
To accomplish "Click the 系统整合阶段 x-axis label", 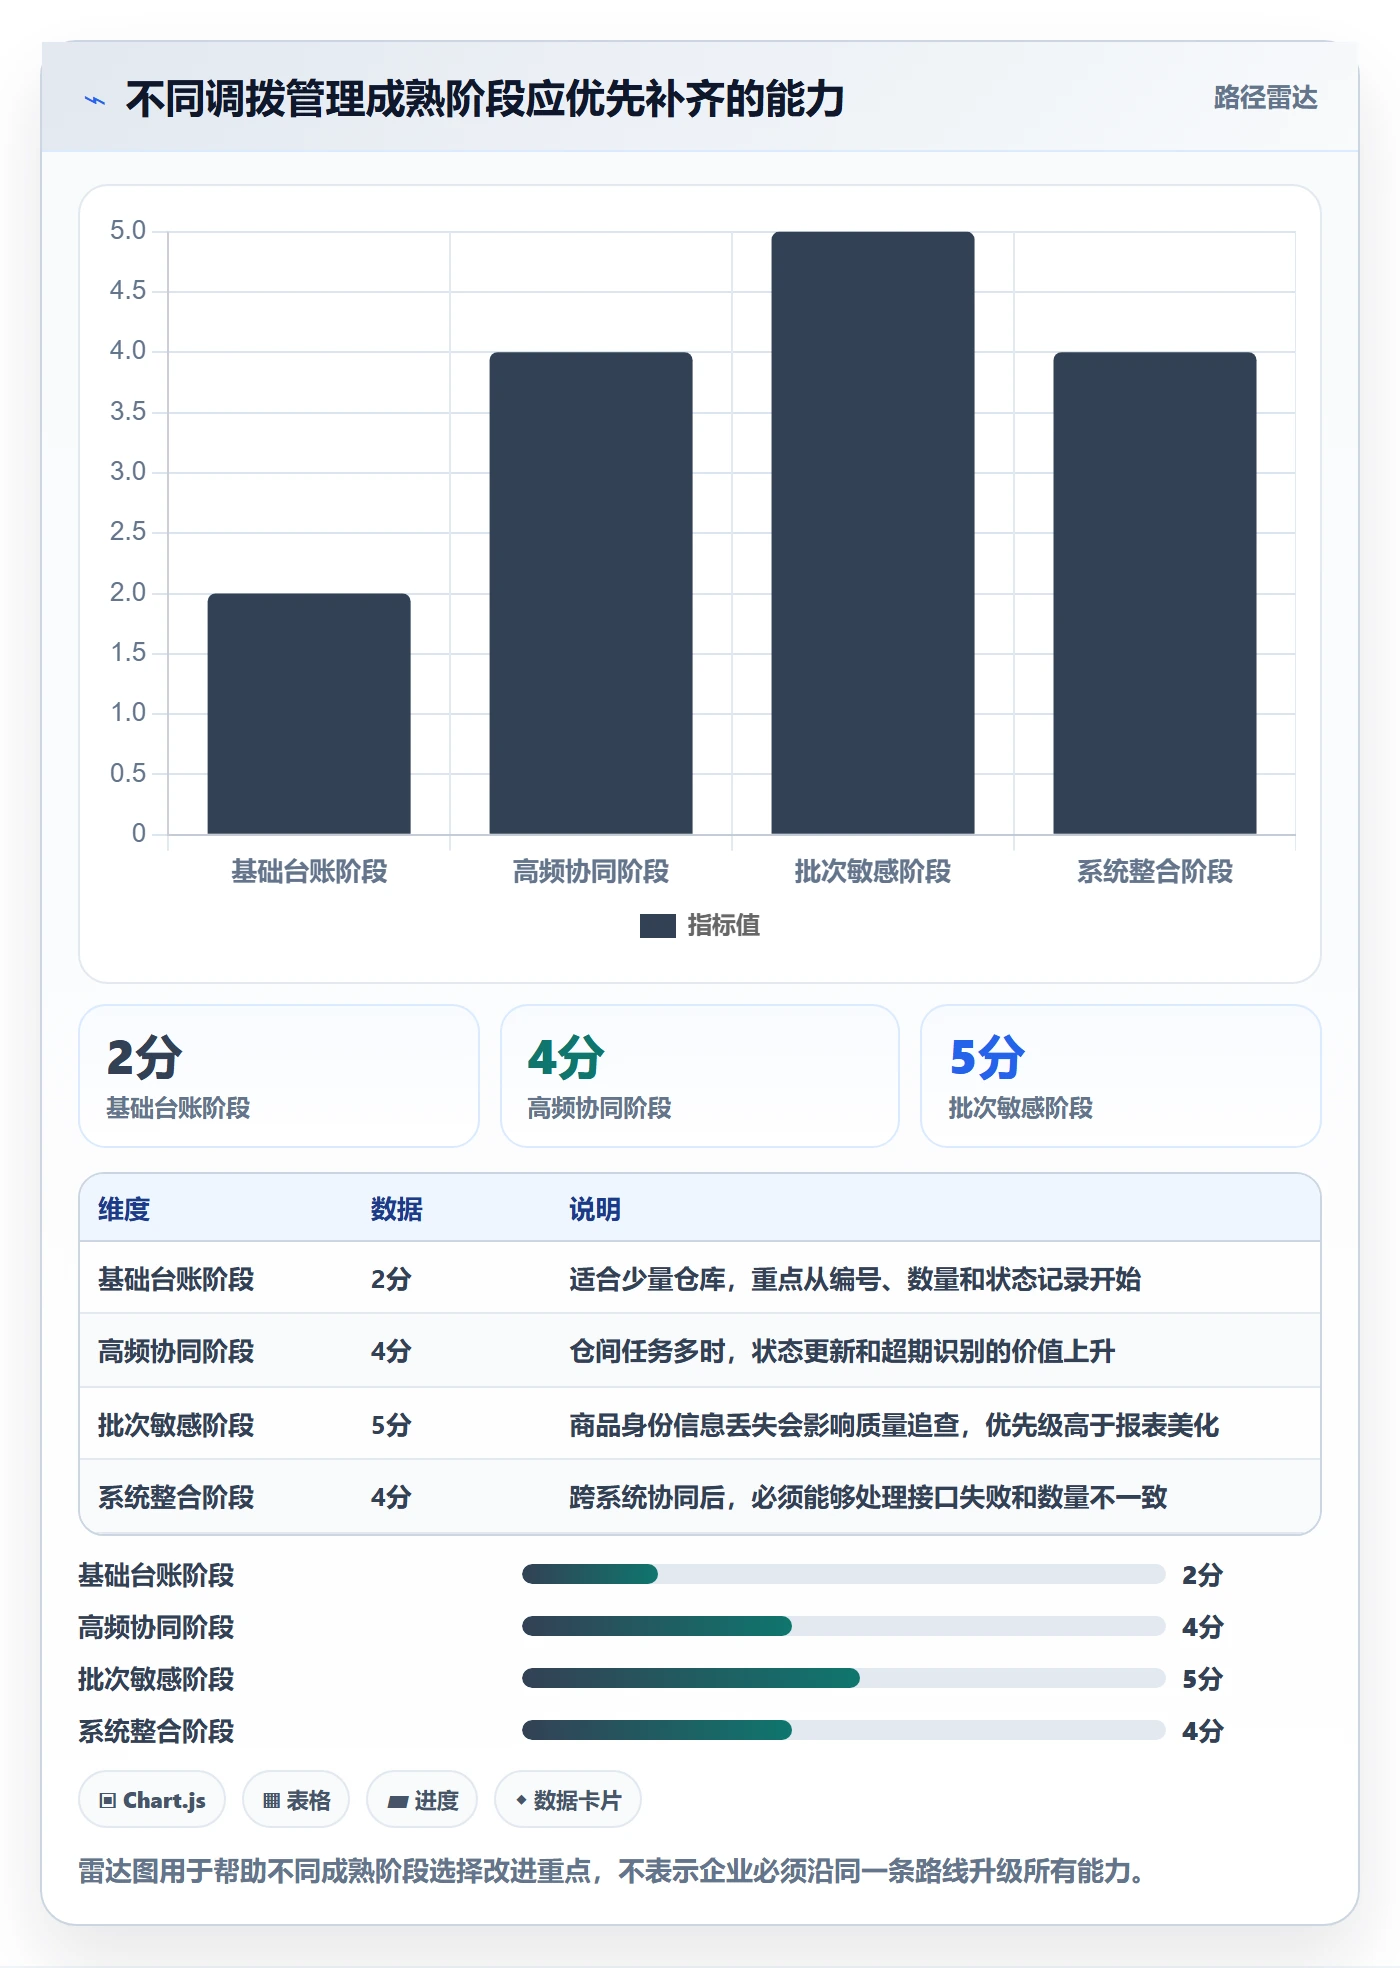I will point(1155,872).
